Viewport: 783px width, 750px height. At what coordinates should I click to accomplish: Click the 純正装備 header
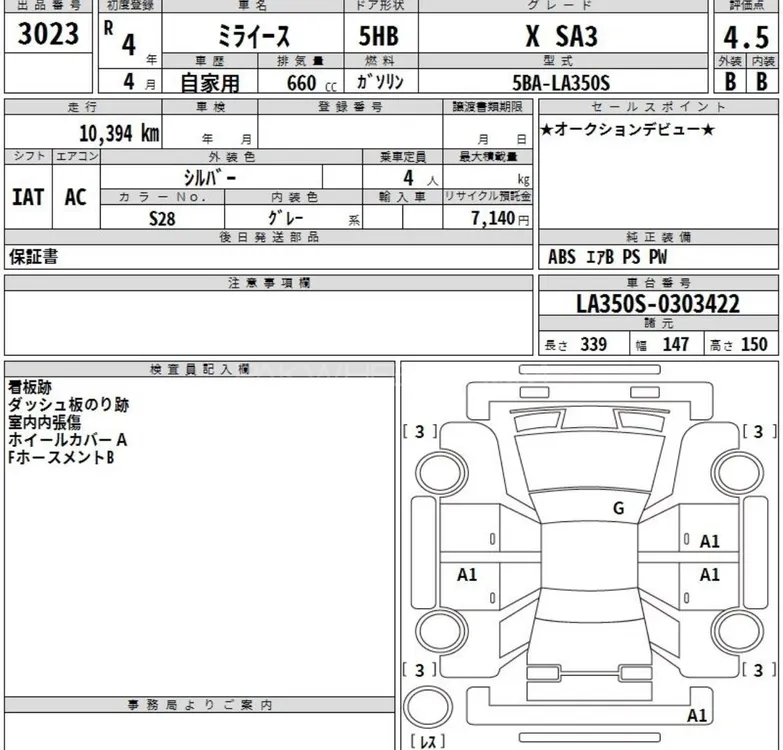pyautogui.click(x=658, y=237)
